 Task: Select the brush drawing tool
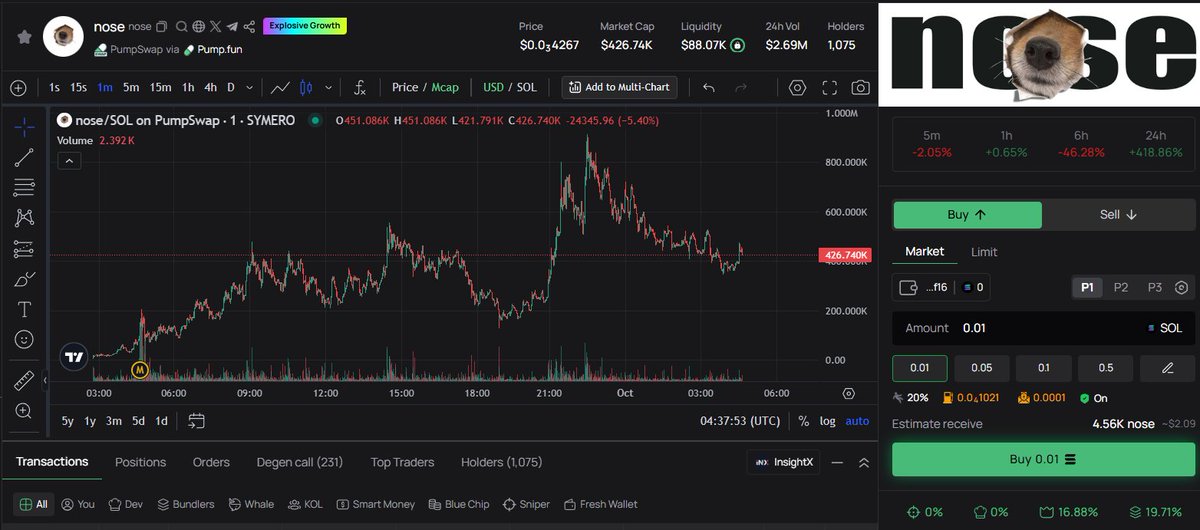[25, 280]
